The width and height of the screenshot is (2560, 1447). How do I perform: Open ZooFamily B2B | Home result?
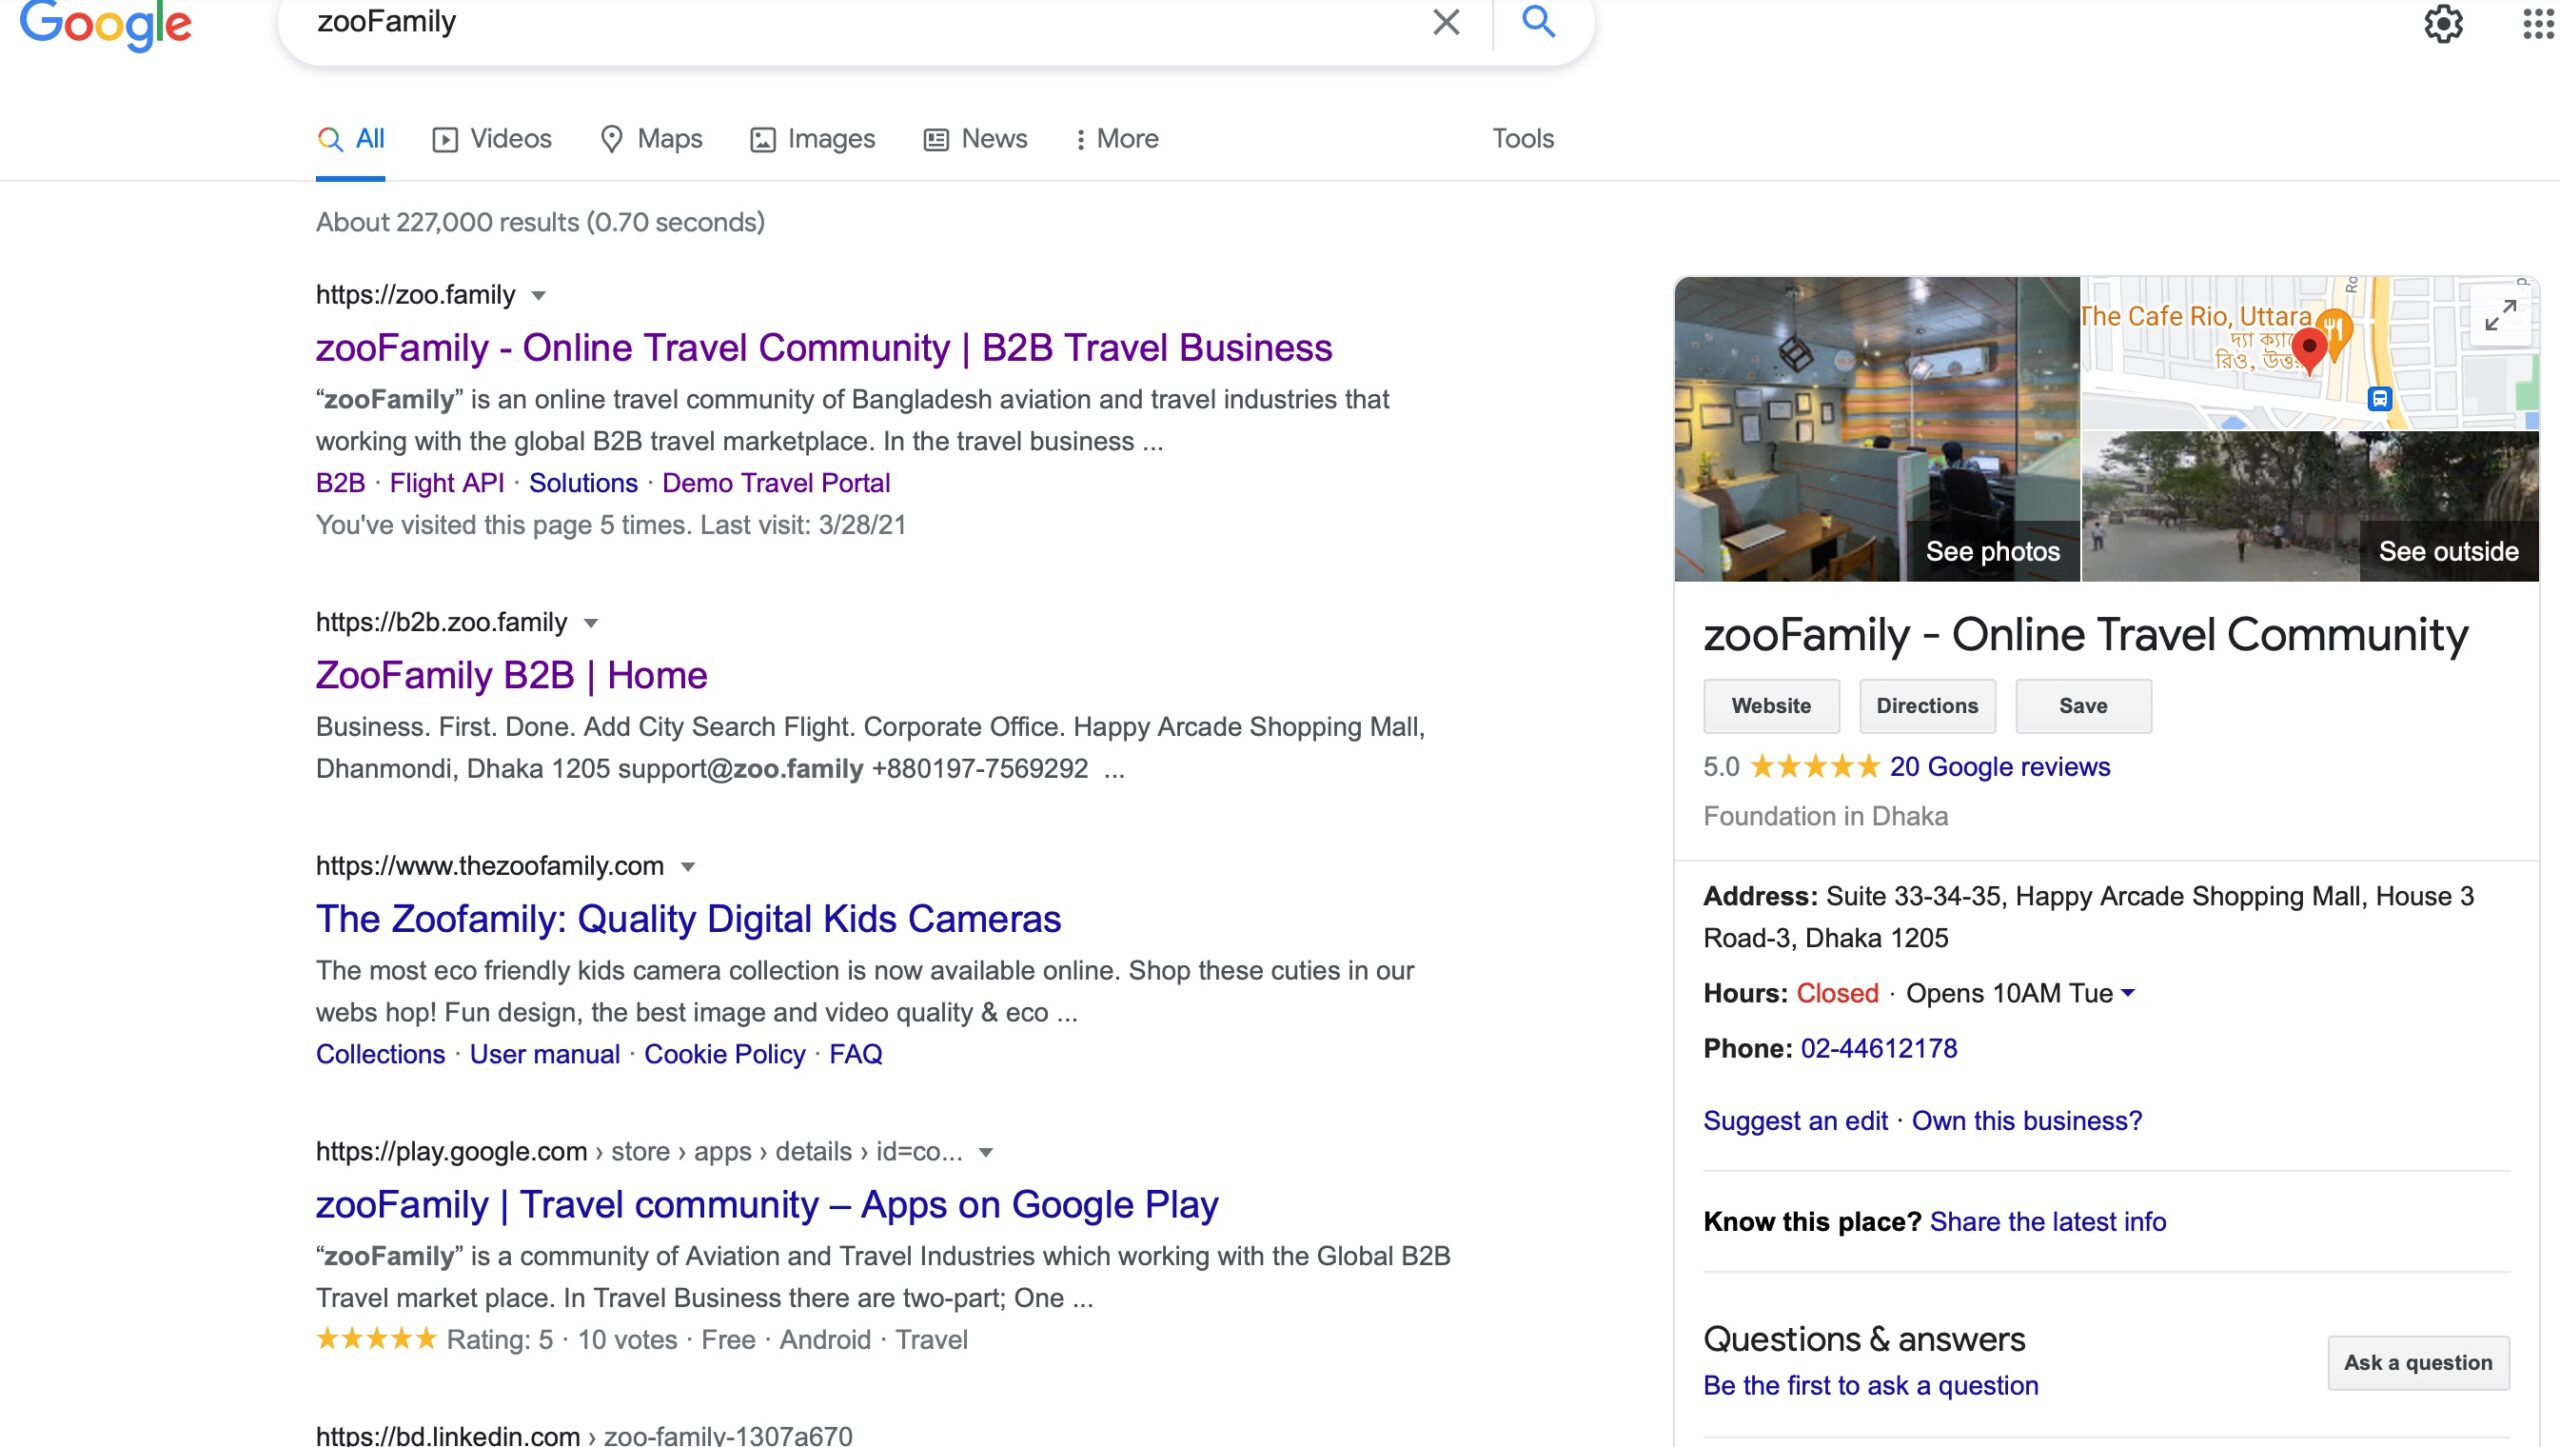[x=511, y=676]
